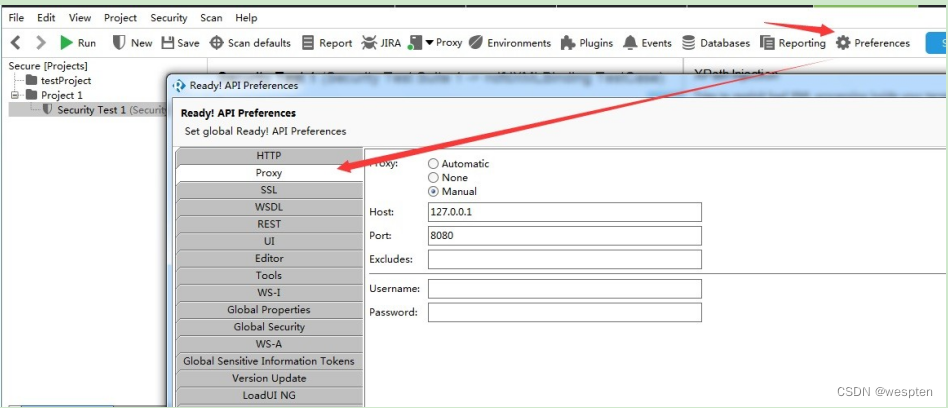Select the Manual proxy radio button
The height and width of the screenshot is (408, 948).
pos(433,191)
